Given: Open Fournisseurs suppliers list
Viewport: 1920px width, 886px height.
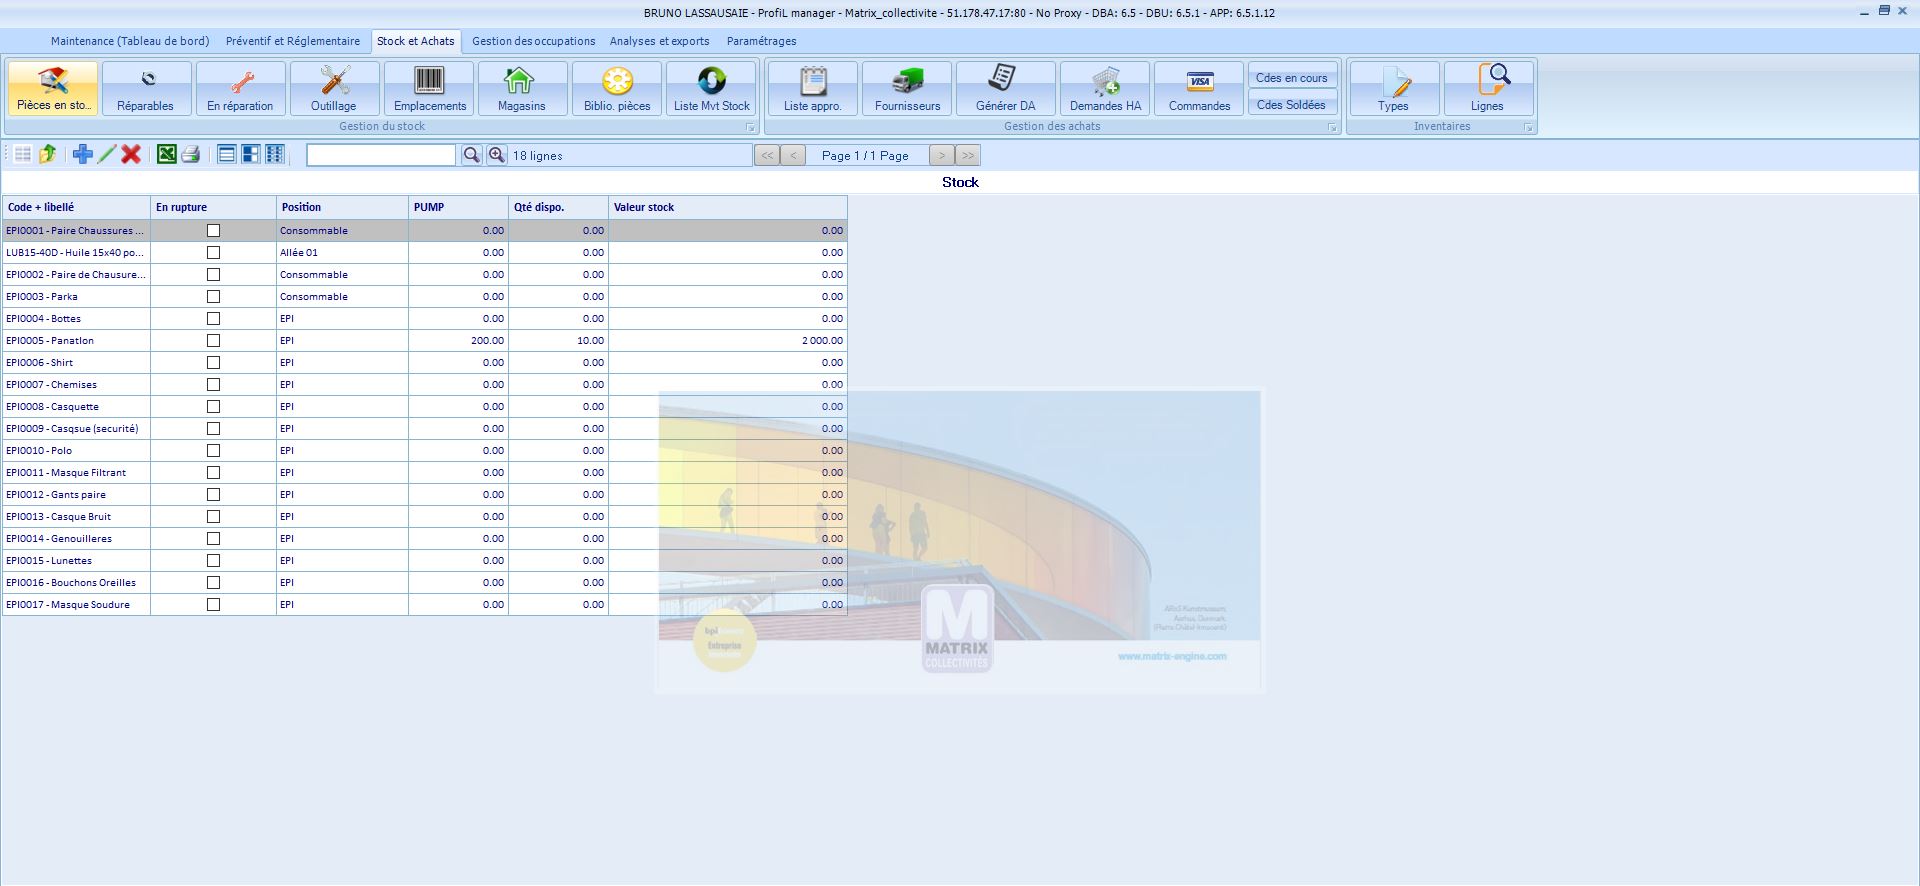Looking at the screenshot, I should click(x=907, y=88).
